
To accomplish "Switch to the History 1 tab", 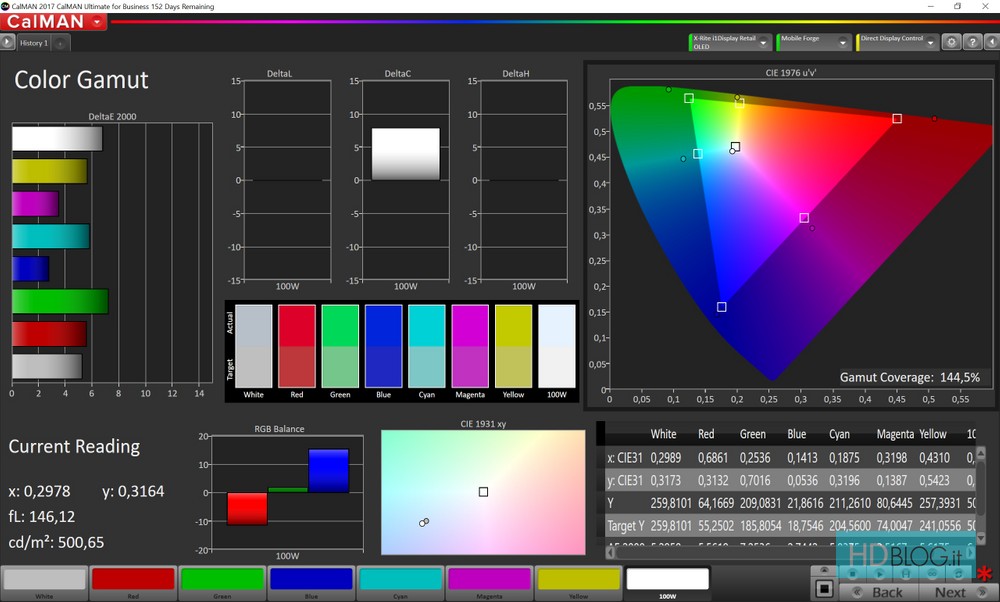I will [33, 43].
